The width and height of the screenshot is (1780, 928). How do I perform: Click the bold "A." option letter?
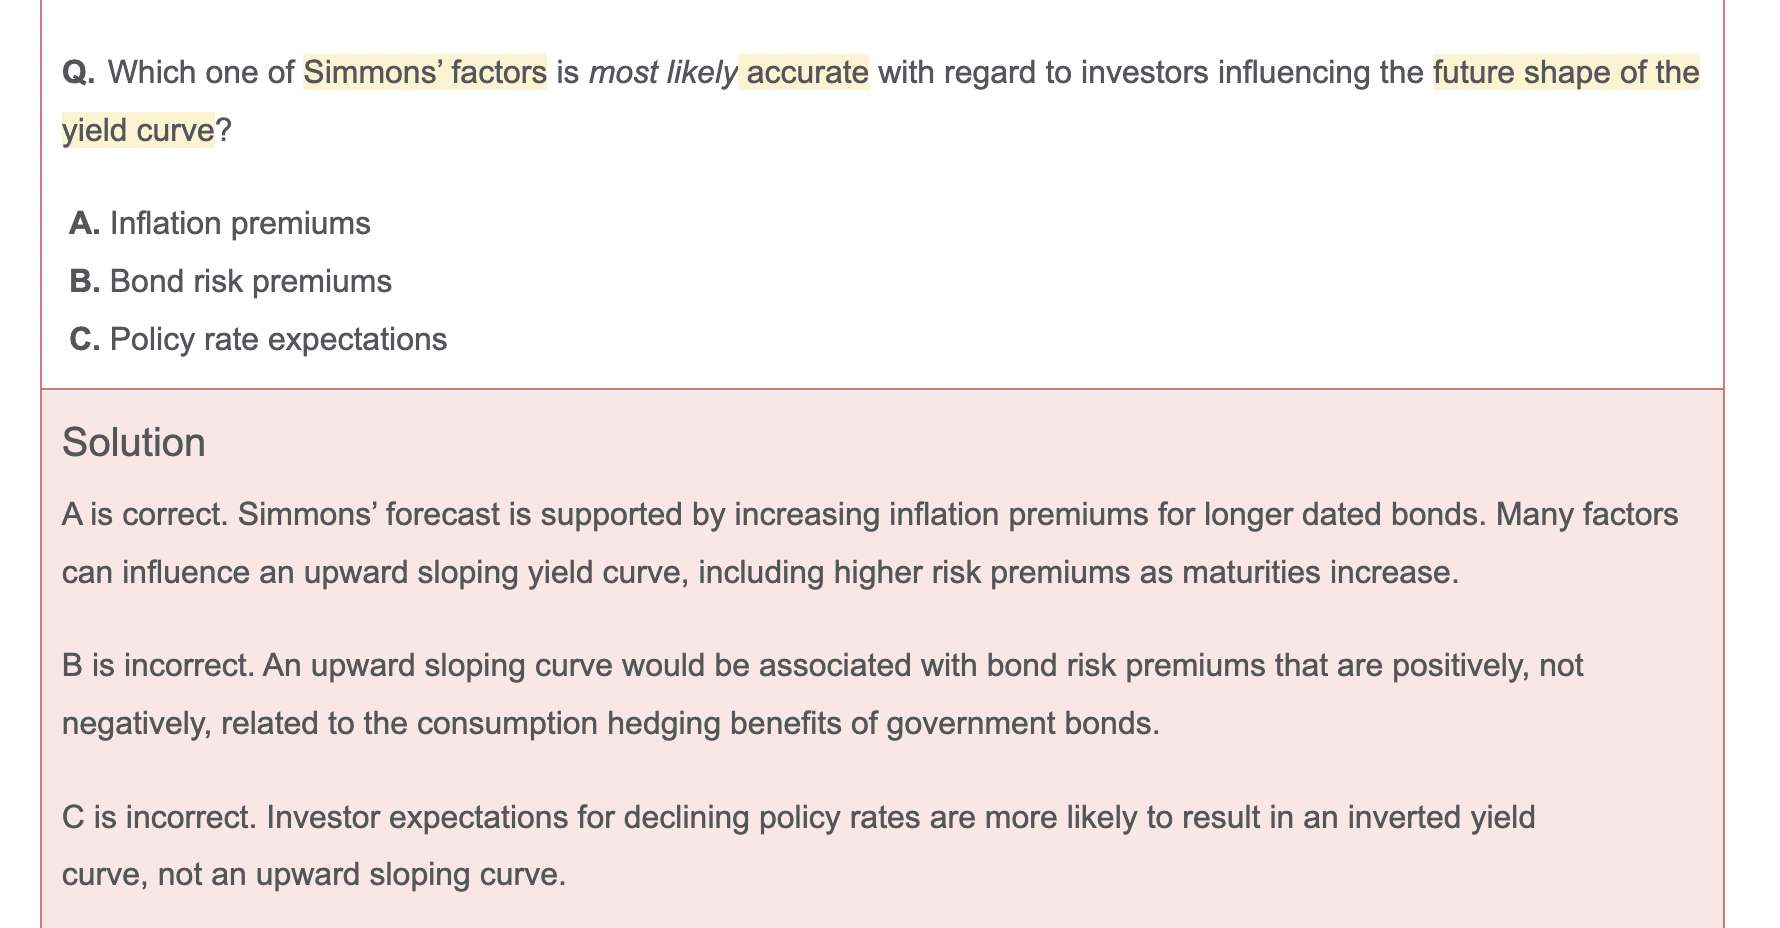tap(85, 223)
